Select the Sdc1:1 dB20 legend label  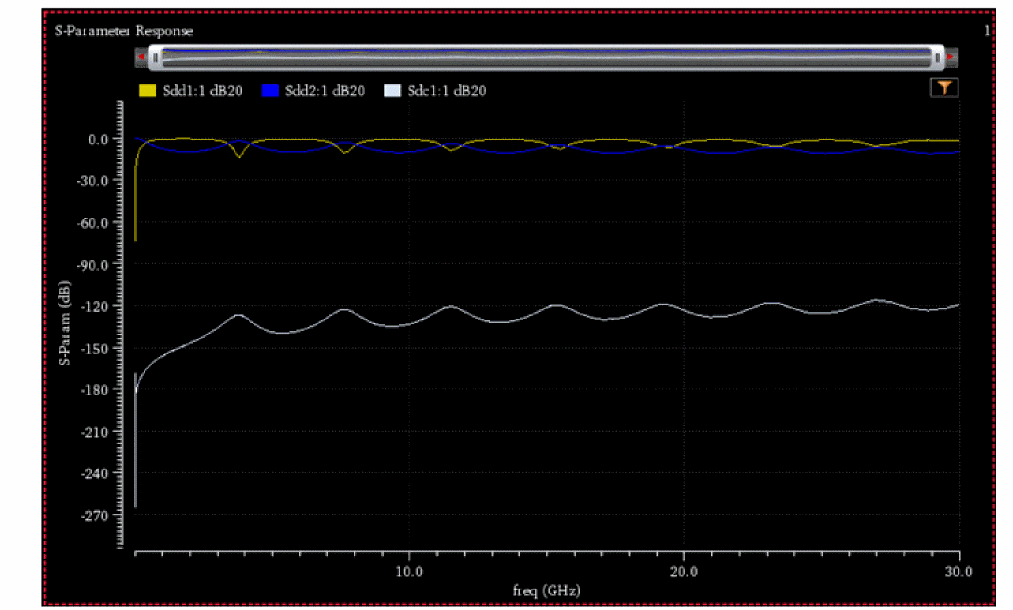(x=448, y=91)
